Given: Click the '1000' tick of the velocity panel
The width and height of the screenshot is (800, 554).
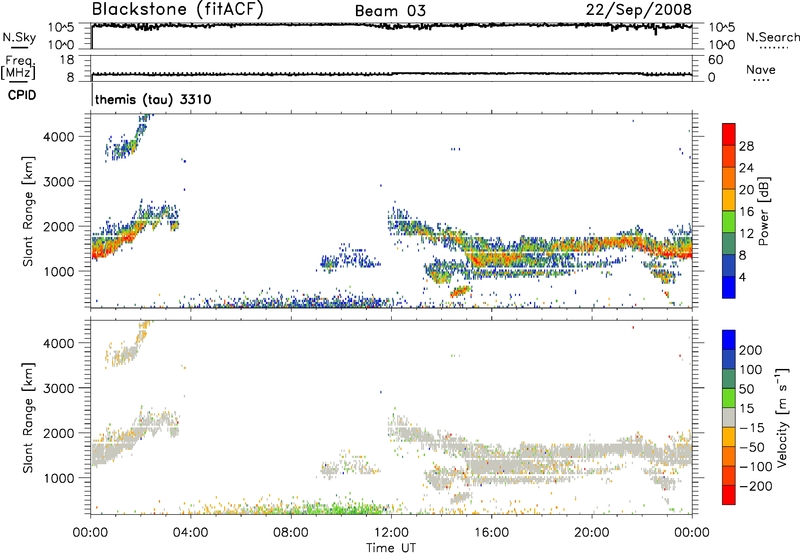Looking at the screenshot, I should (x=59, y=478).
